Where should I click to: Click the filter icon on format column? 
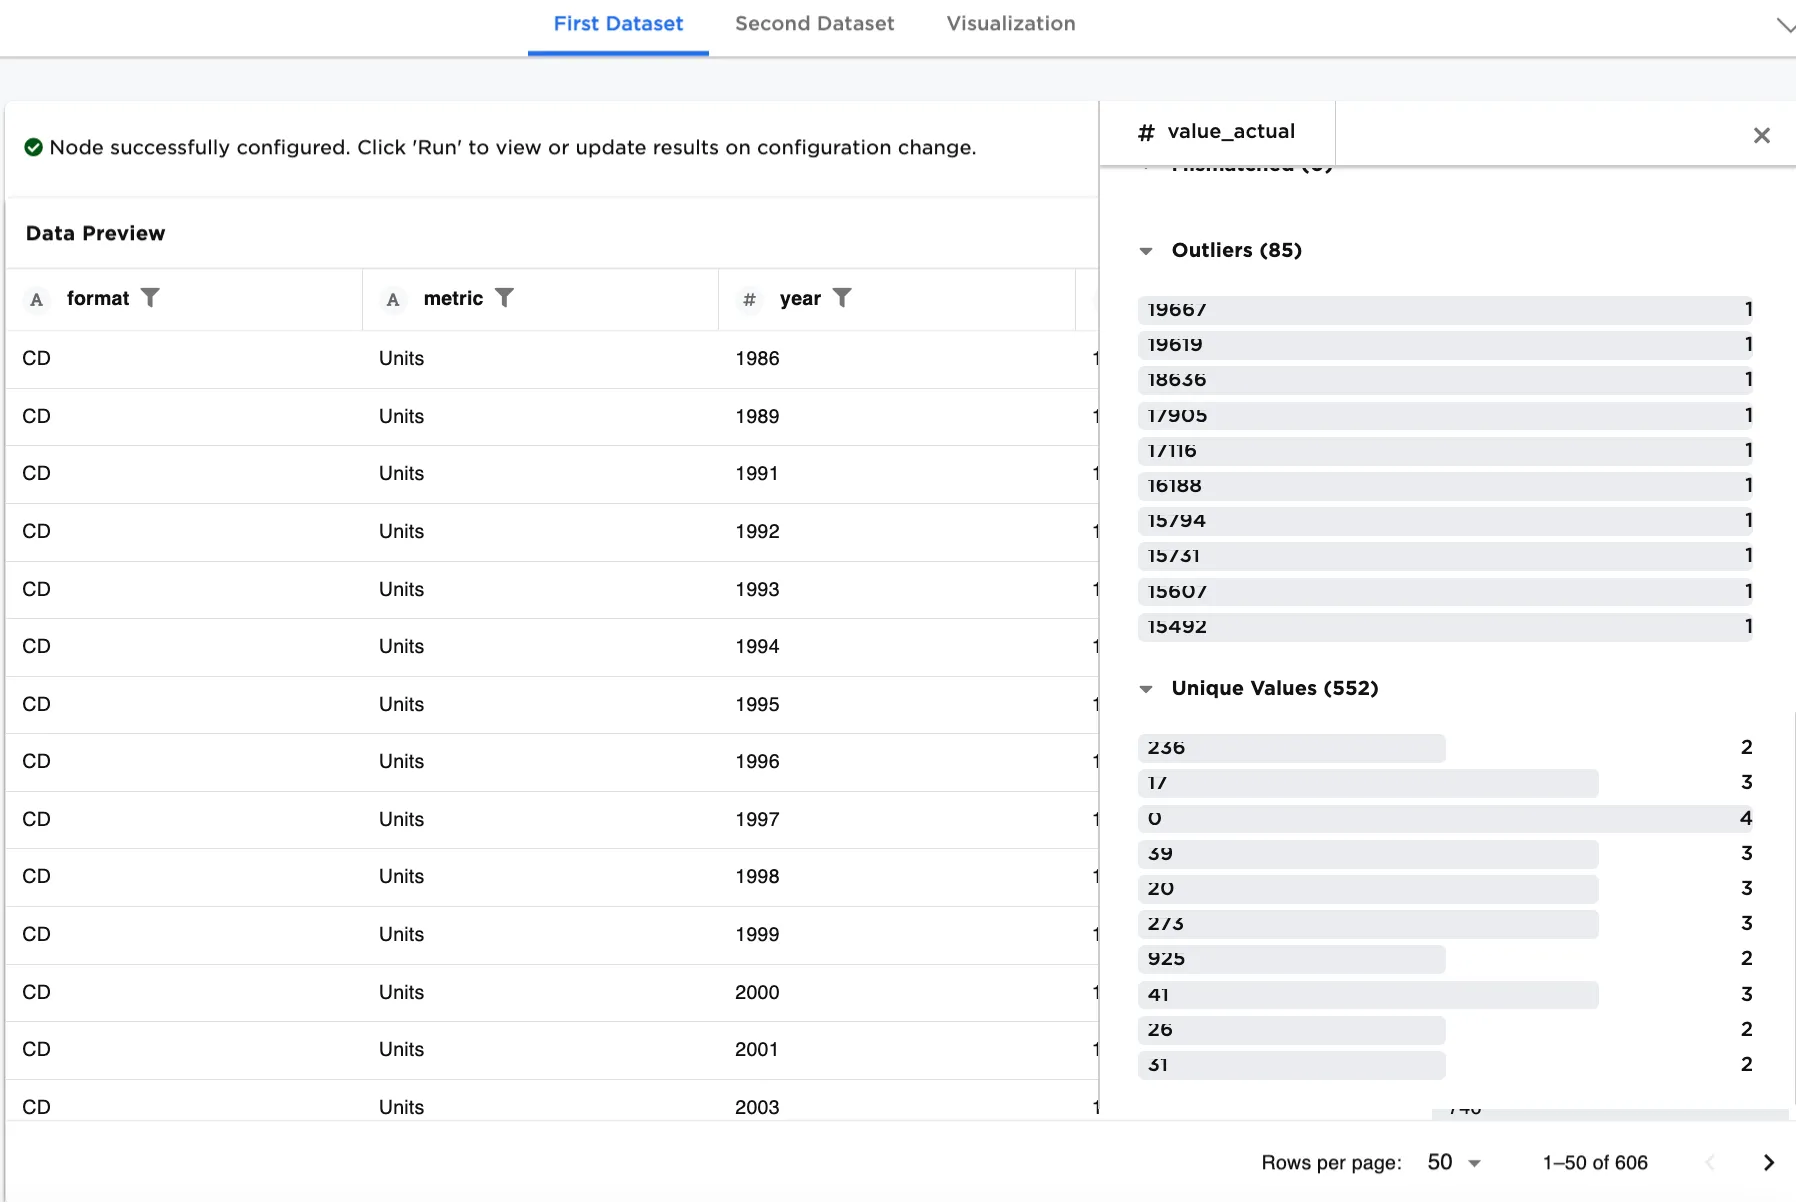(150, 298)
